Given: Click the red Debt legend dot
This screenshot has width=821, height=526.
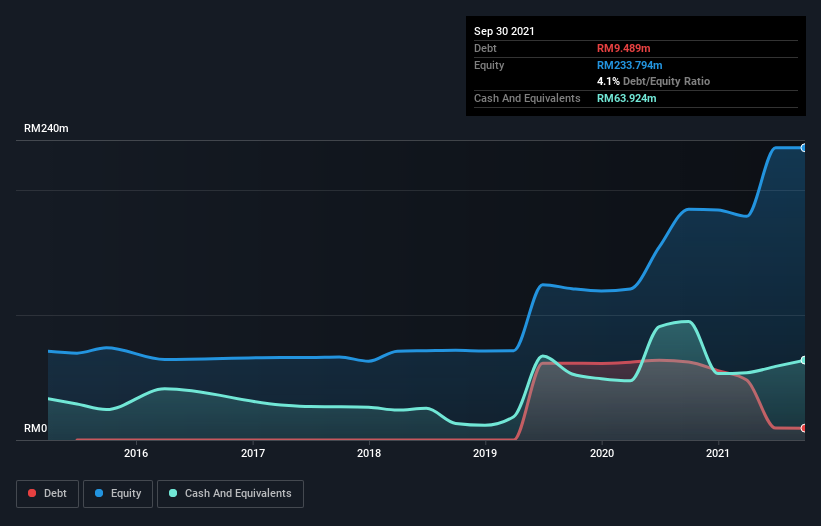Looking at the screenshot, I should (x=32, y=493).
